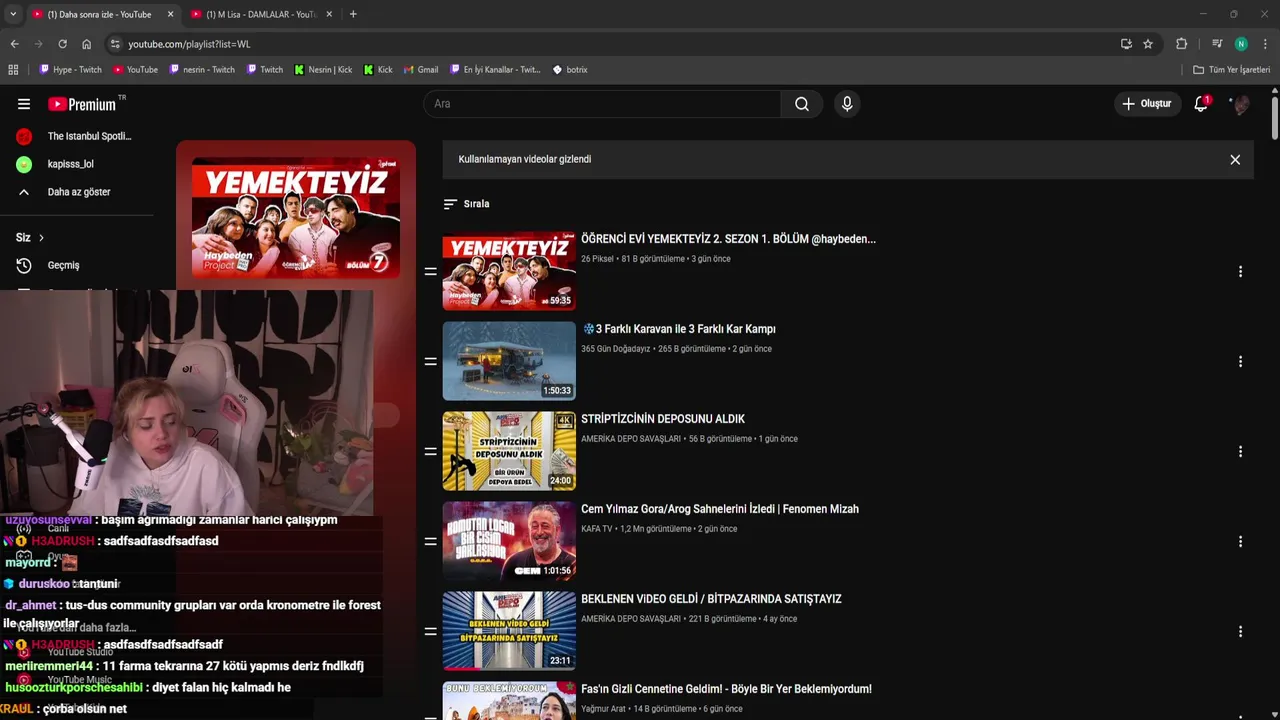
Task: Go to browser home page
Action: pyautogui.click(x=86, y=44)
